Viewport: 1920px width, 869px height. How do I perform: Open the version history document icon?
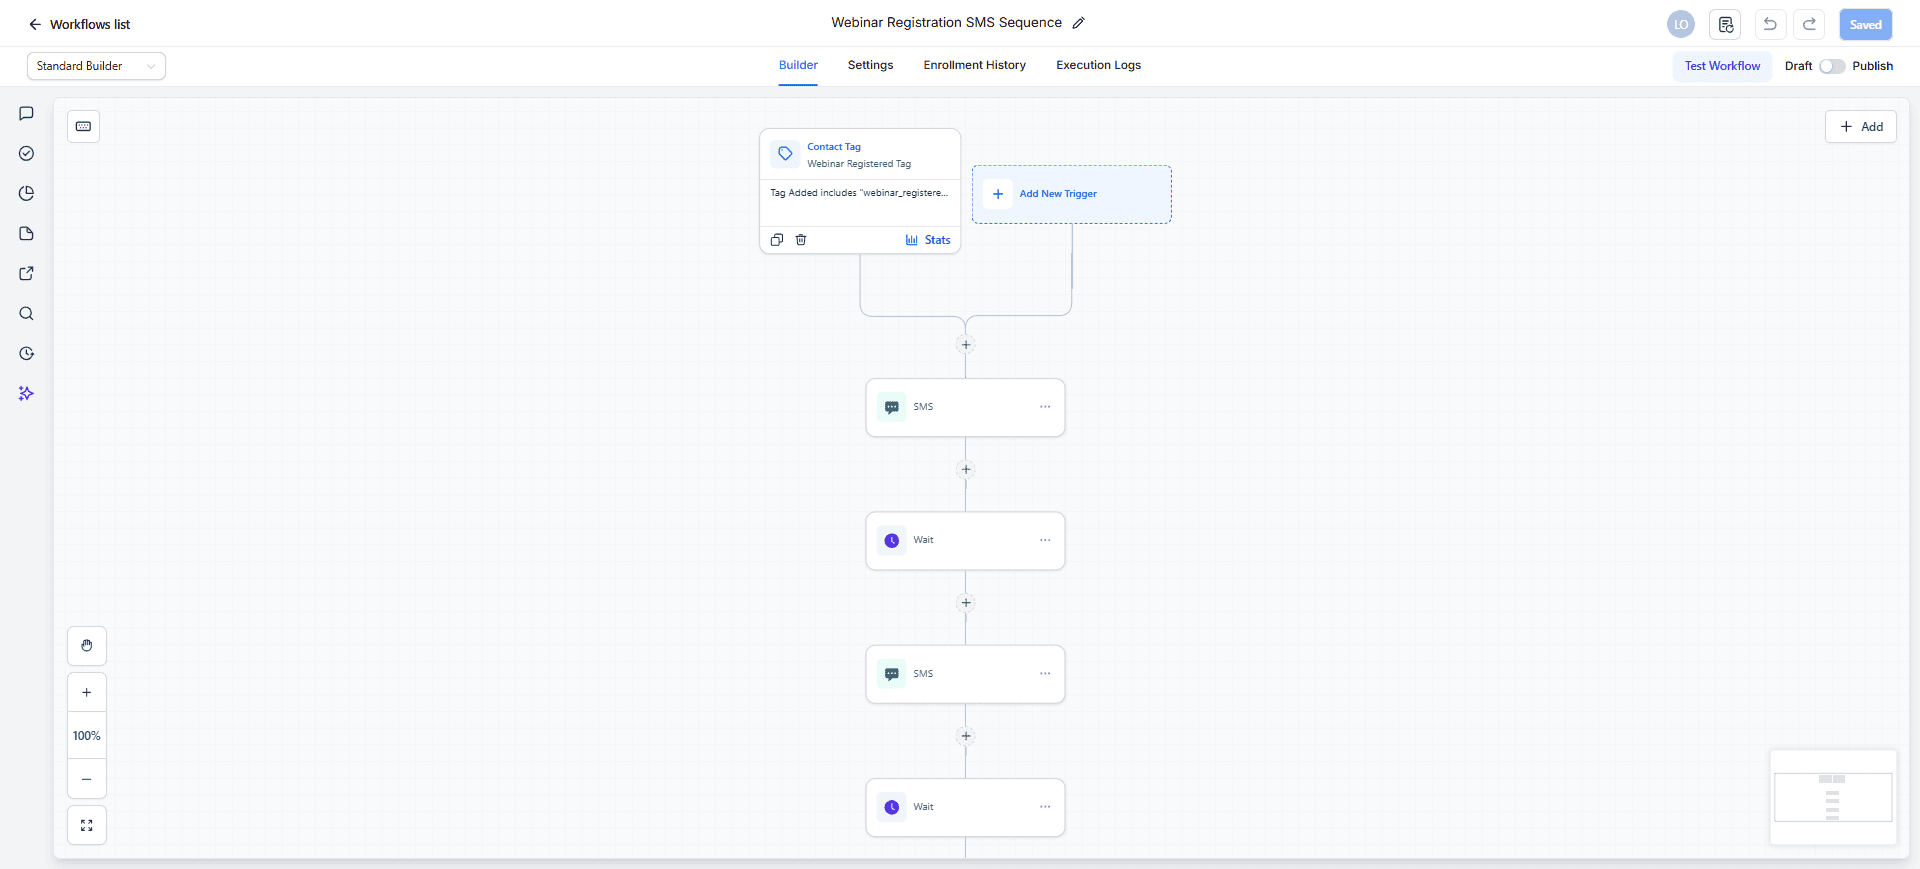click(1726, 24)
